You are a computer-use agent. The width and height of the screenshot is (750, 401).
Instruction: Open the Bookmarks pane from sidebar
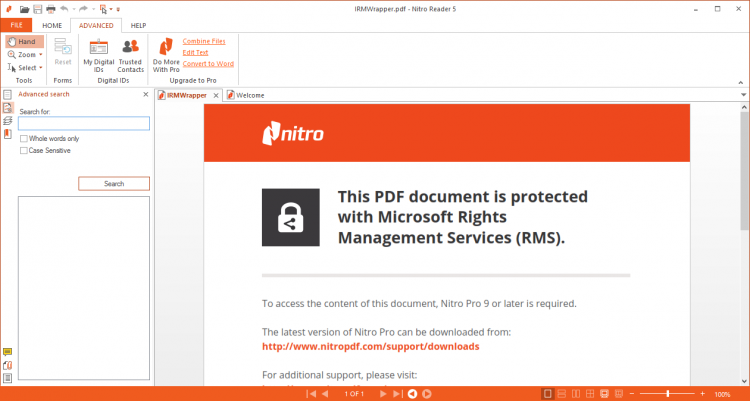pos(7,134)
